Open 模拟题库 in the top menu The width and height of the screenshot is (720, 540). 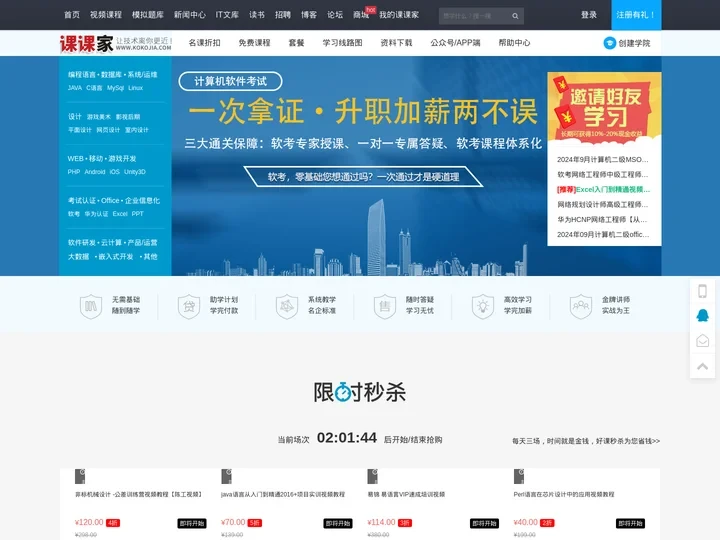tap(148, 15)
